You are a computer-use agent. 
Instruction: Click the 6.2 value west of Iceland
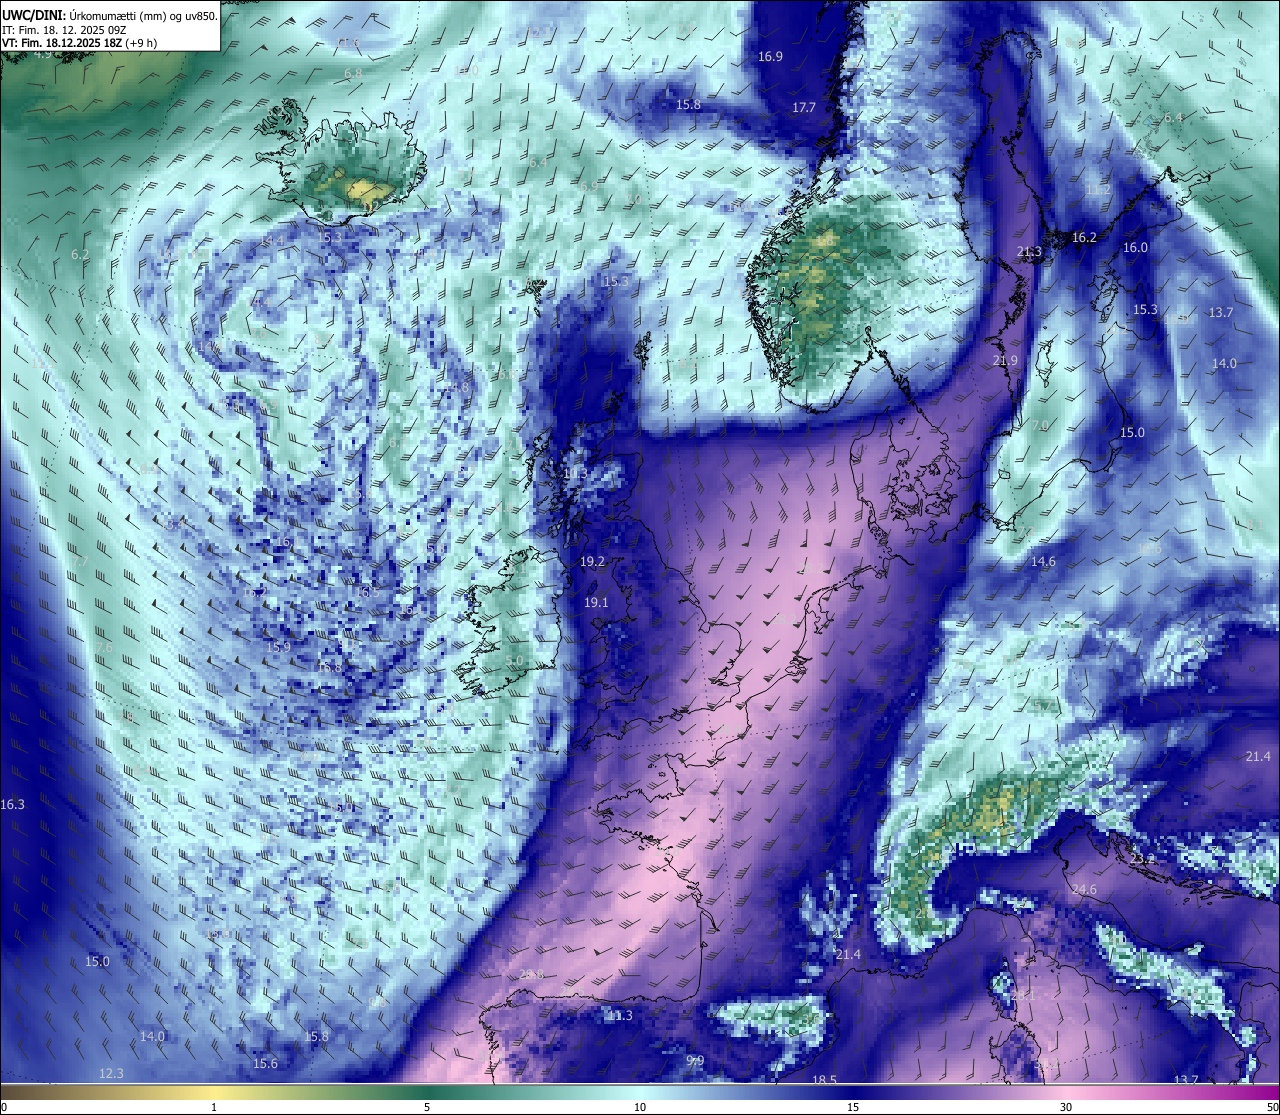coord(80,255)
